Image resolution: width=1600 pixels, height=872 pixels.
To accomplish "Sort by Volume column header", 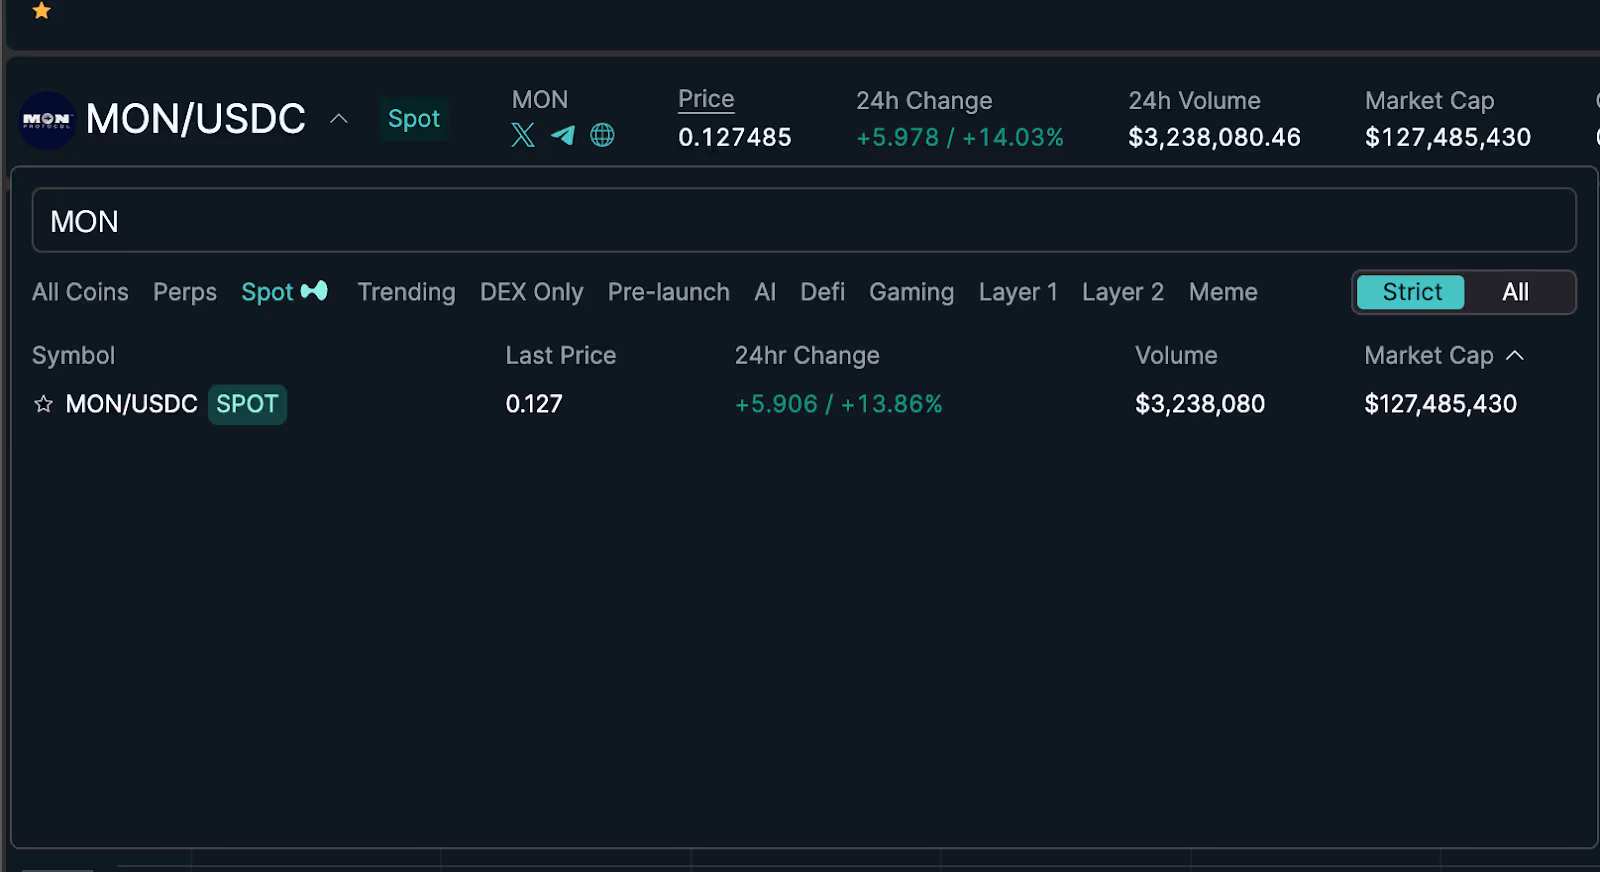I will coord(1176,355).
